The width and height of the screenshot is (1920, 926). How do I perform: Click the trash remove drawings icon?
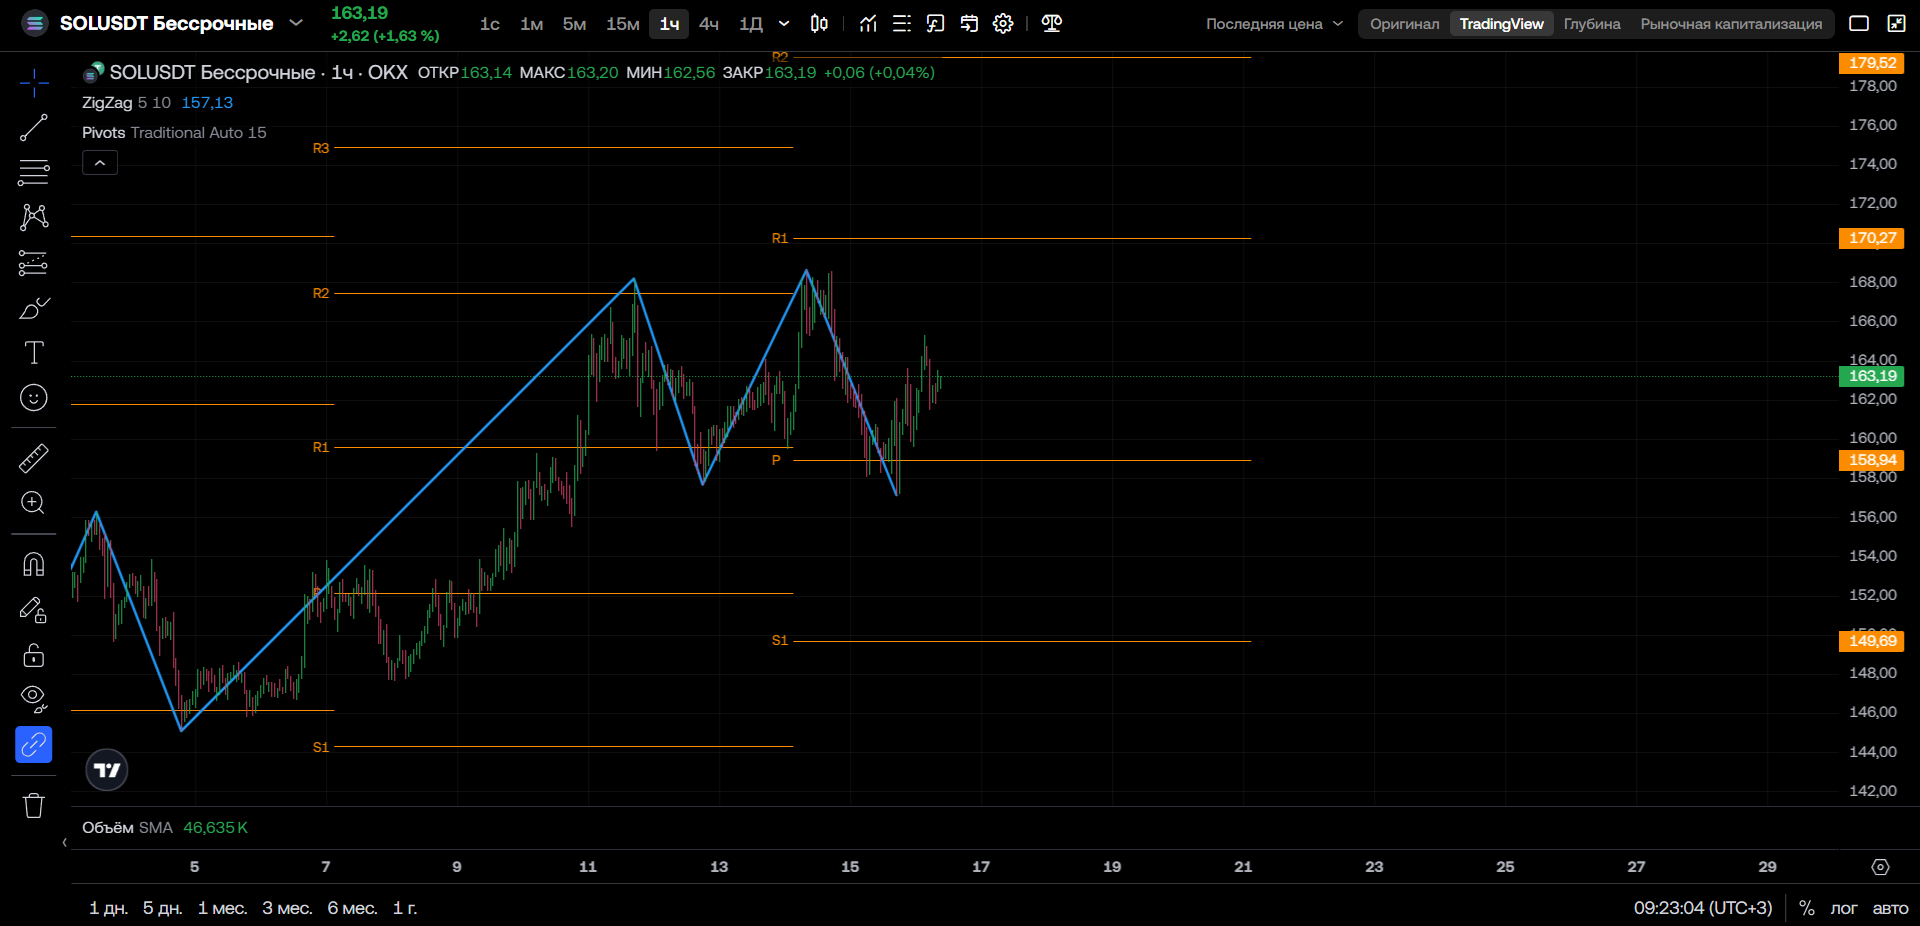pyautogui.click(x=34, y=806)
